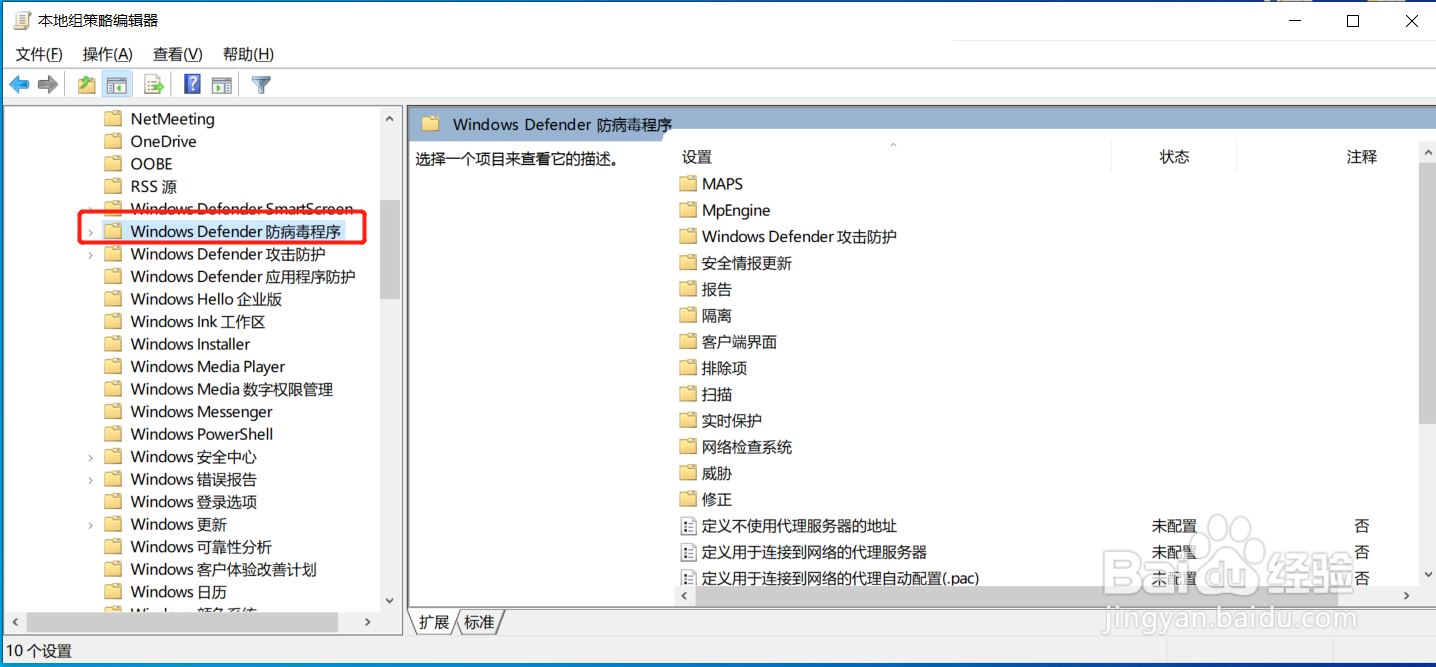Expand Windows Defender 攻击防护 tree node
The width and height of the screenshot is (1436, 667).
point(90,255)
